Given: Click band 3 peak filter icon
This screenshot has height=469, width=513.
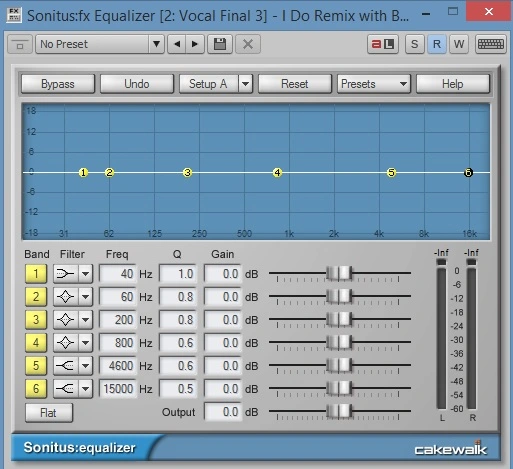Looking at the screenshot, I should click(66, 320).
